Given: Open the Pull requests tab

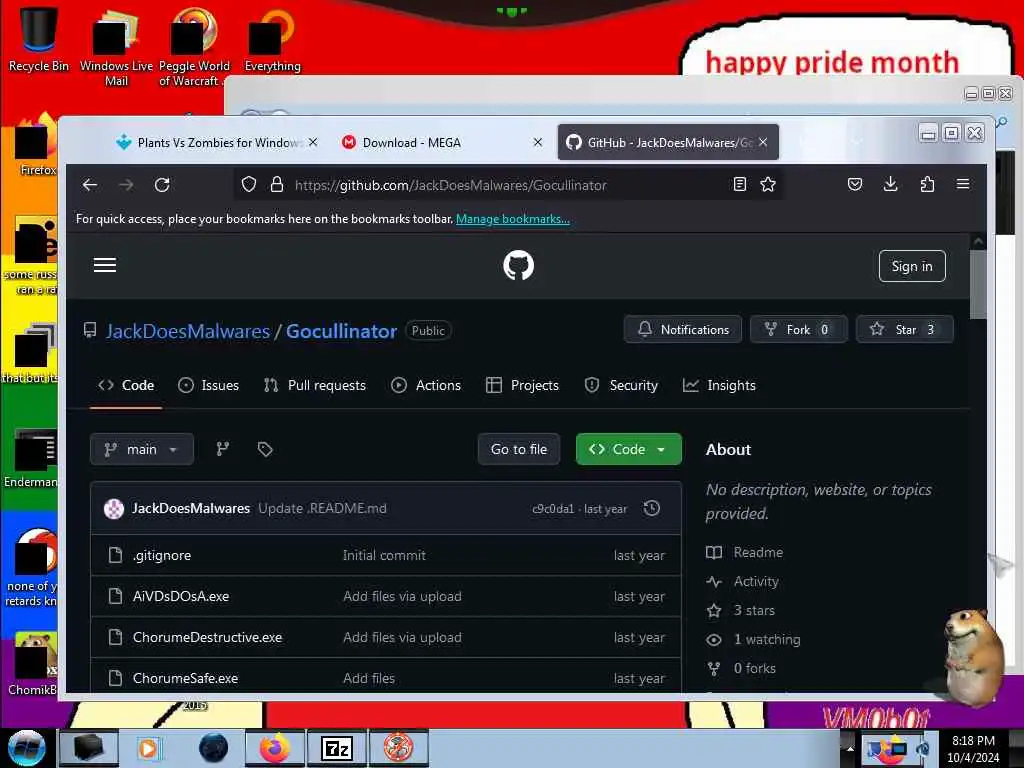Looking at the screenshot, I should (x=315, y=385).
